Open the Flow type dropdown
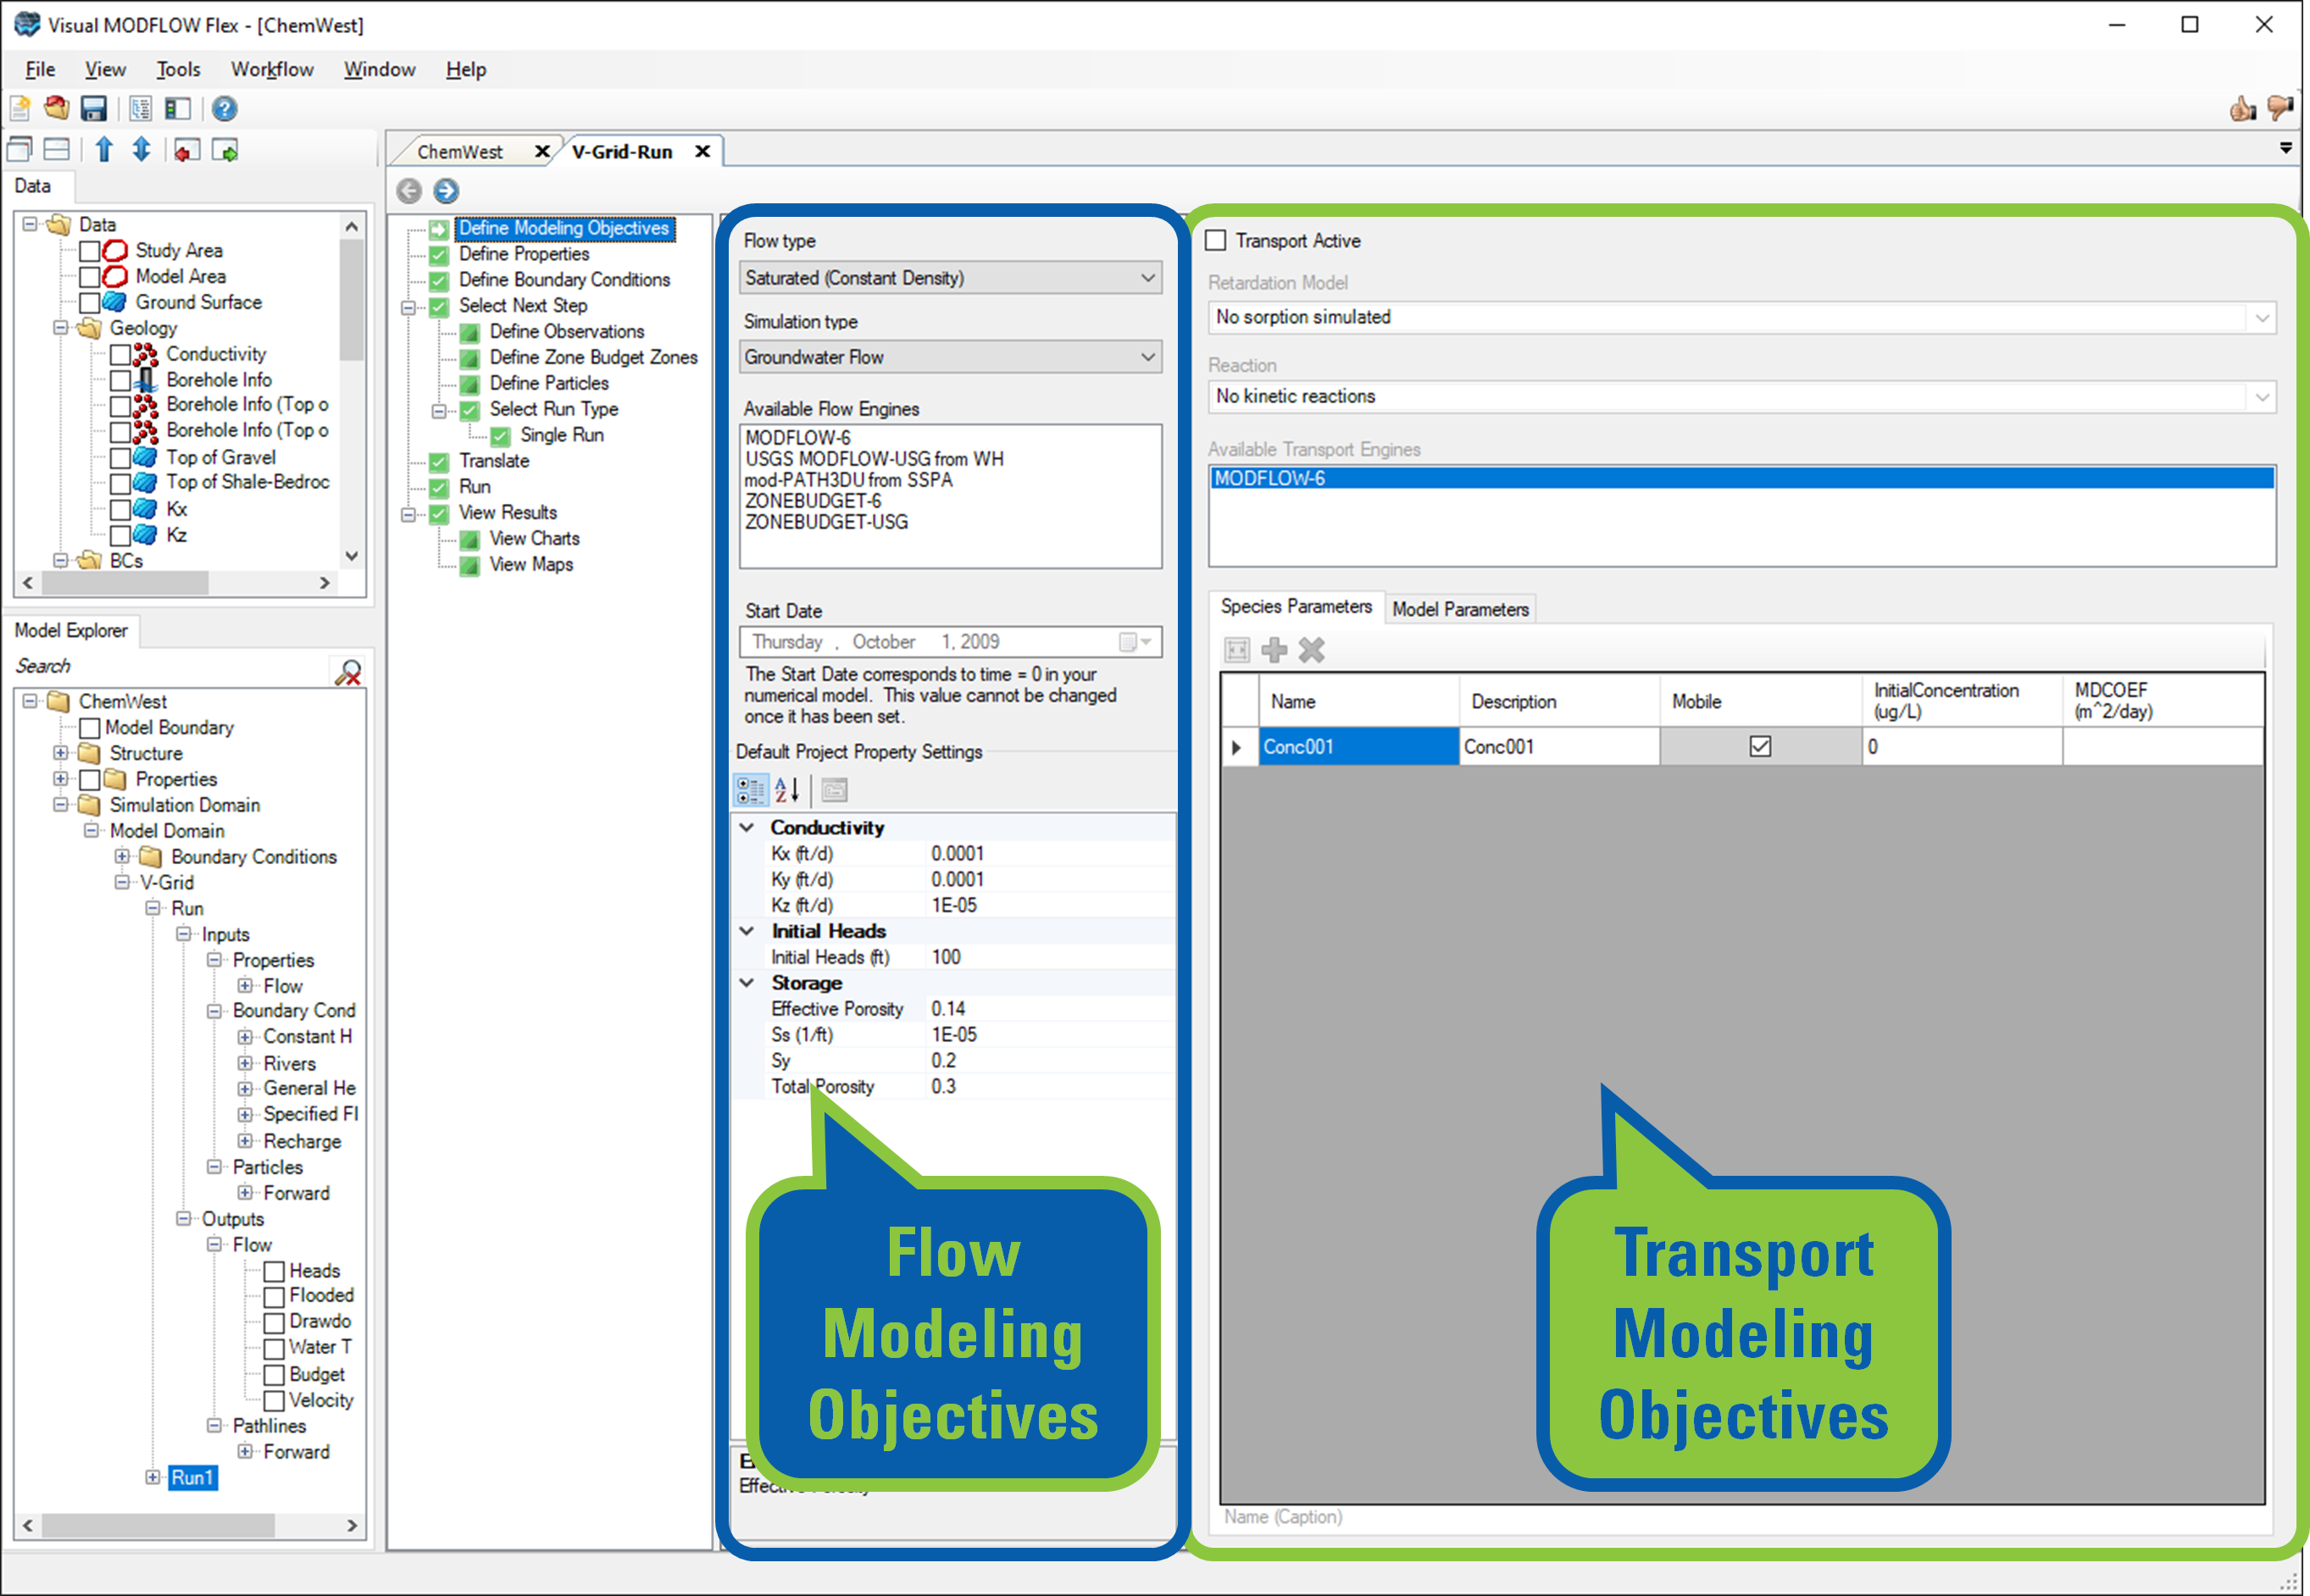Screen dimensions: 2310x1596 [x=1148, y=277]
